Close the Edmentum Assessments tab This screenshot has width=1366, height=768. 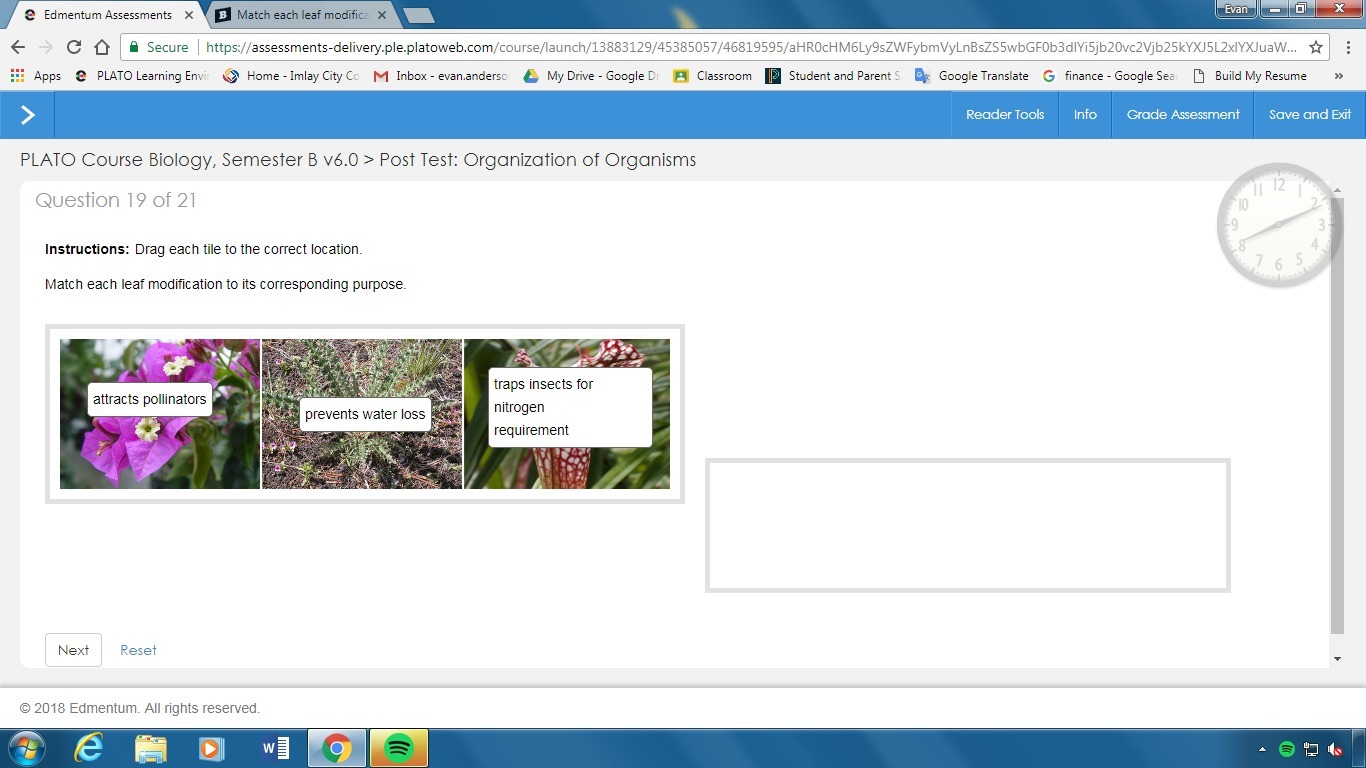pos(188,15)
